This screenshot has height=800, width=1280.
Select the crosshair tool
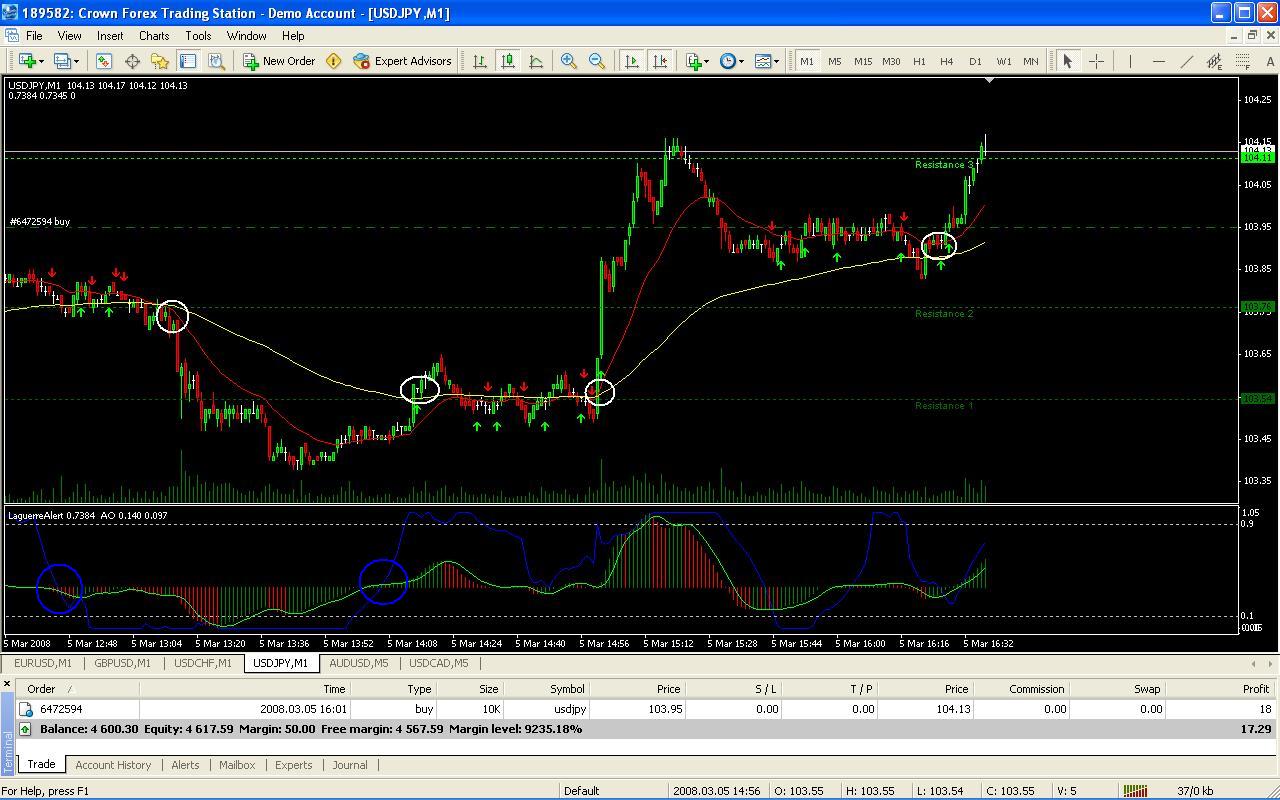click(1096, 61)
